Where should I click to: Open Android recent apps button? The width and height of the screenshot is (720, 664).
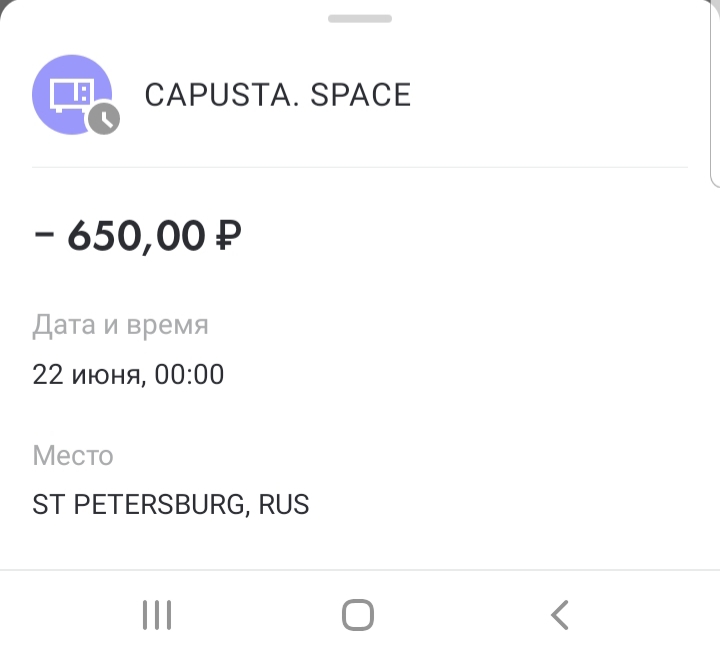[x=157, y=615]
